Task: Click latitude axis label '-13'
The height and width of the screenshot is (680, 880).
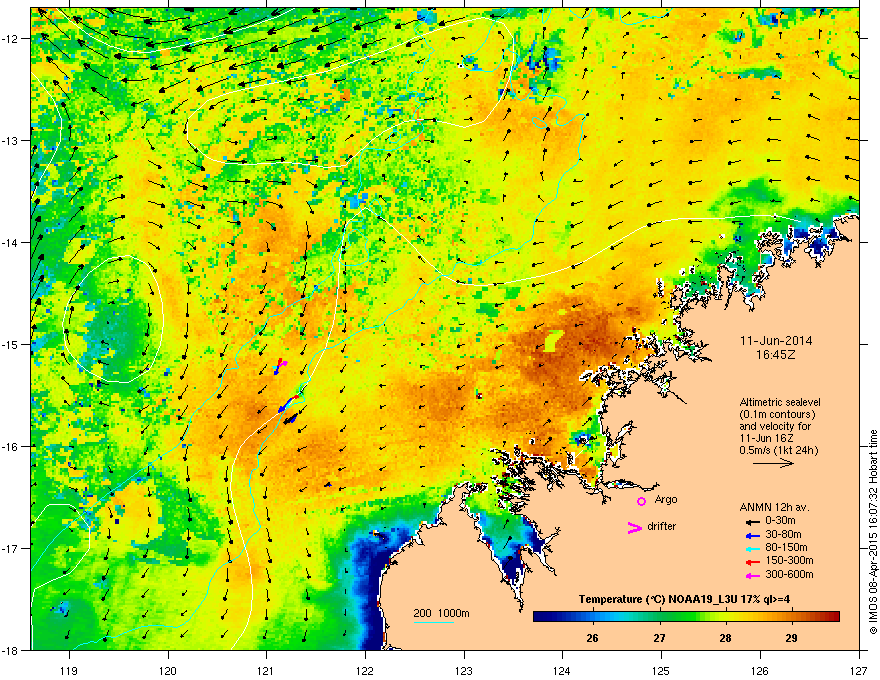Action: [11, 141]
